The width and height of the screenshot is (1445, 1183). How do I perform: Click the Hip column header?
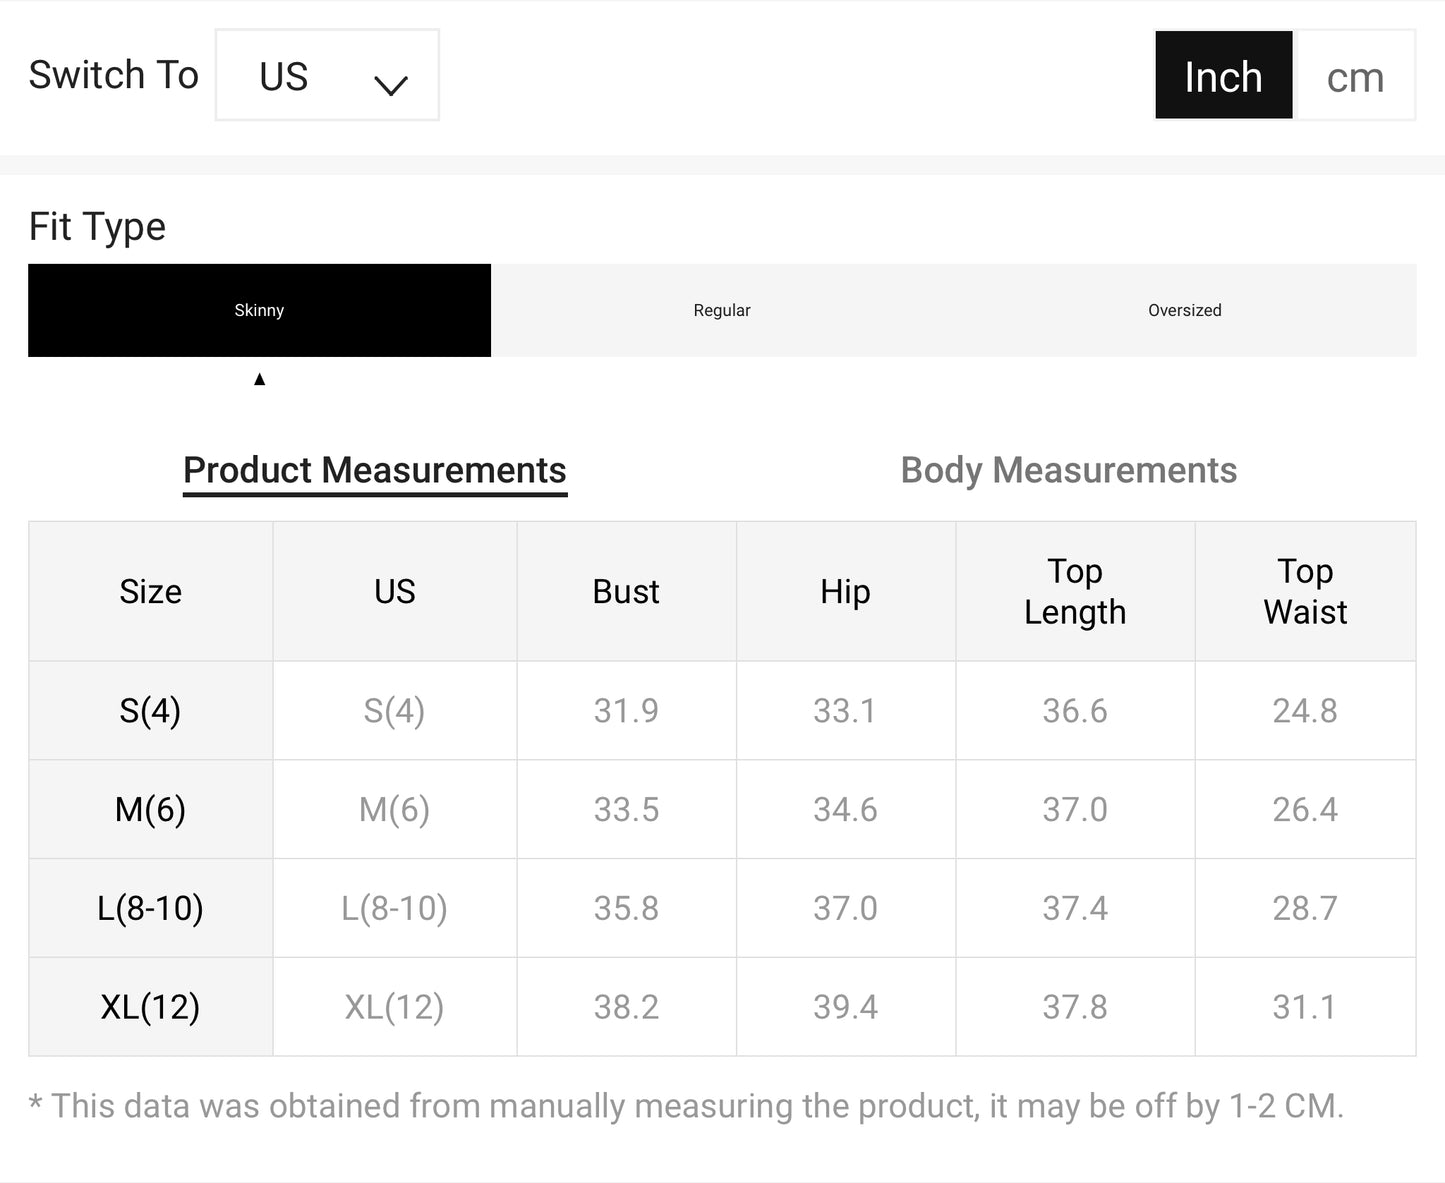[x=845, y=591]
